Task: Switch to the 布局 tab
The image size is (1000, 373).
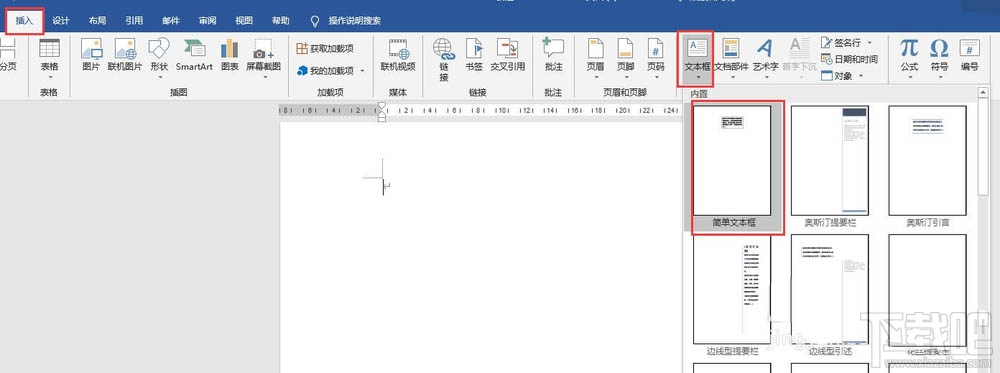Action: click(x=98, y=20)
